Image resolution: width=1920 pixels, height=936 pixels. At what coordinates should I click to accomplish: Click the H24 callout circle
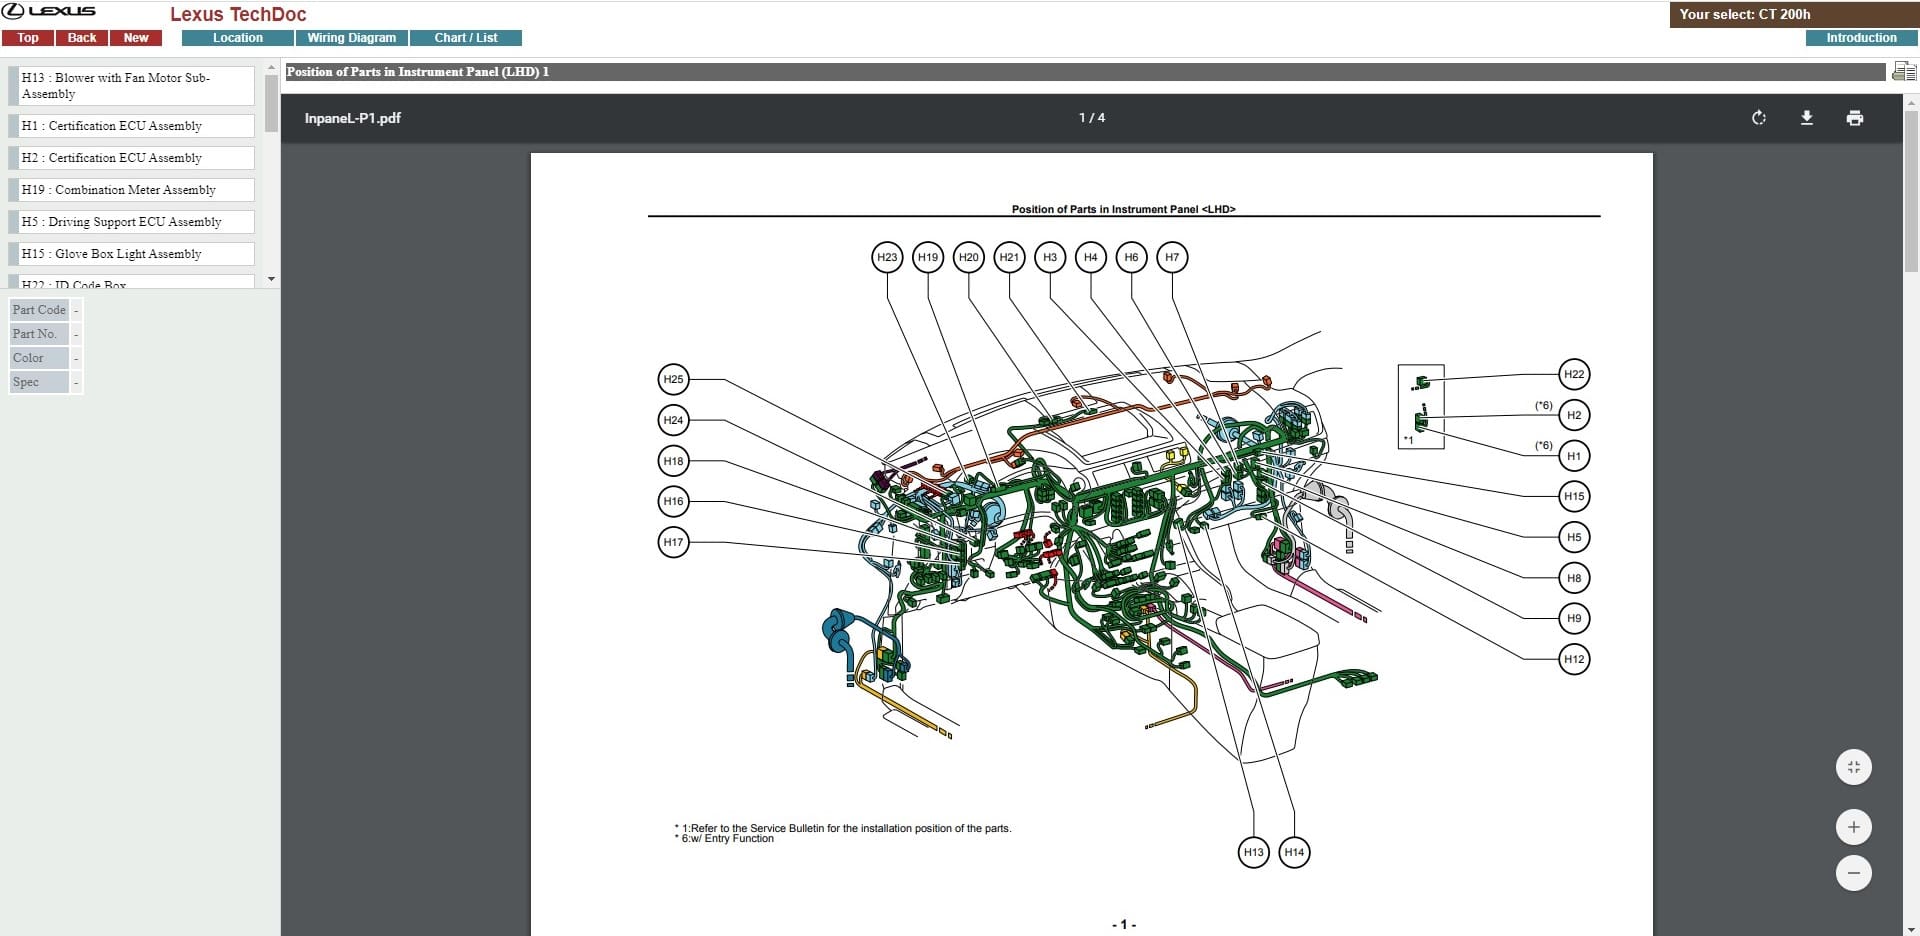coord(674,420)
